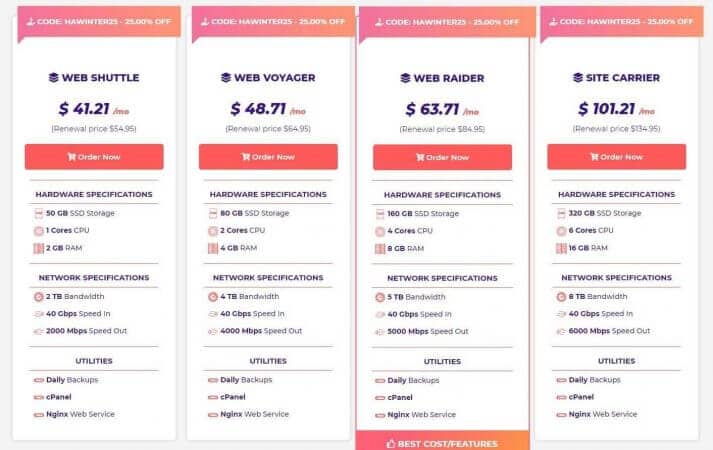
Task: Click the 50 GB SSD Storage icon
Action: point(39,213)
